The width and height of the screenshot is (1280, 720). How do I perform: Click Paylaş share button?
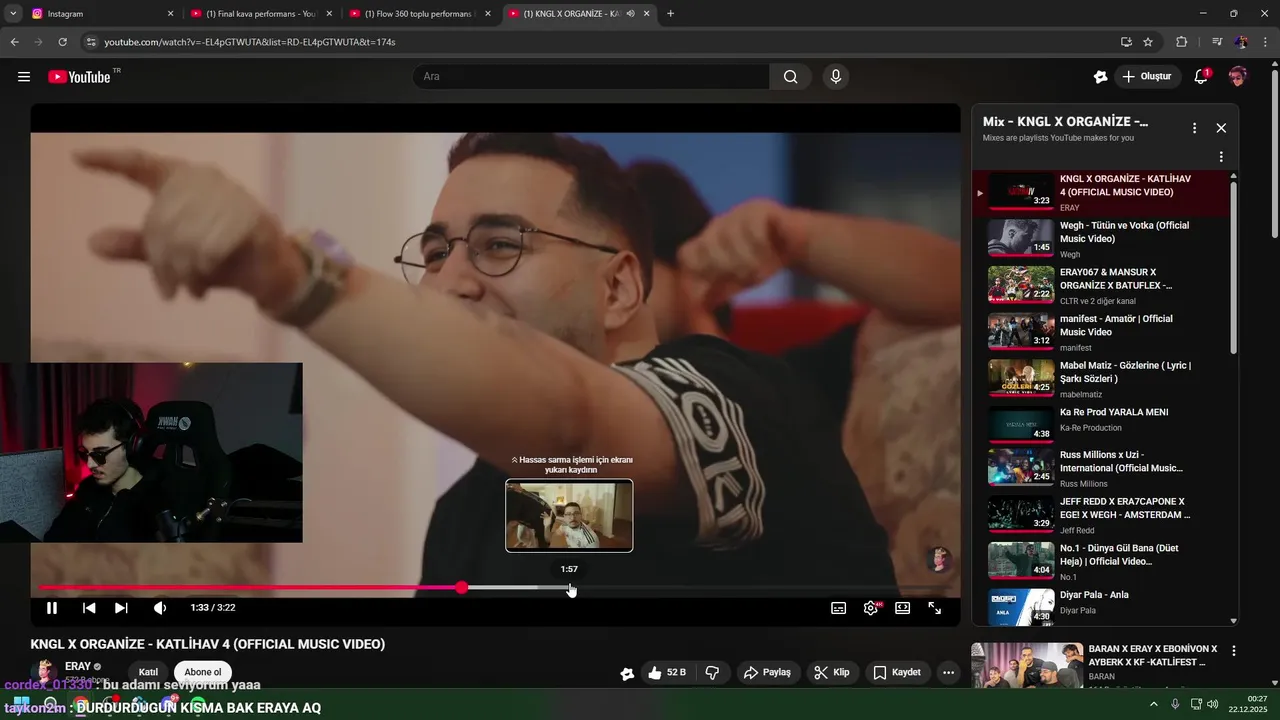[x=768, y=673]
